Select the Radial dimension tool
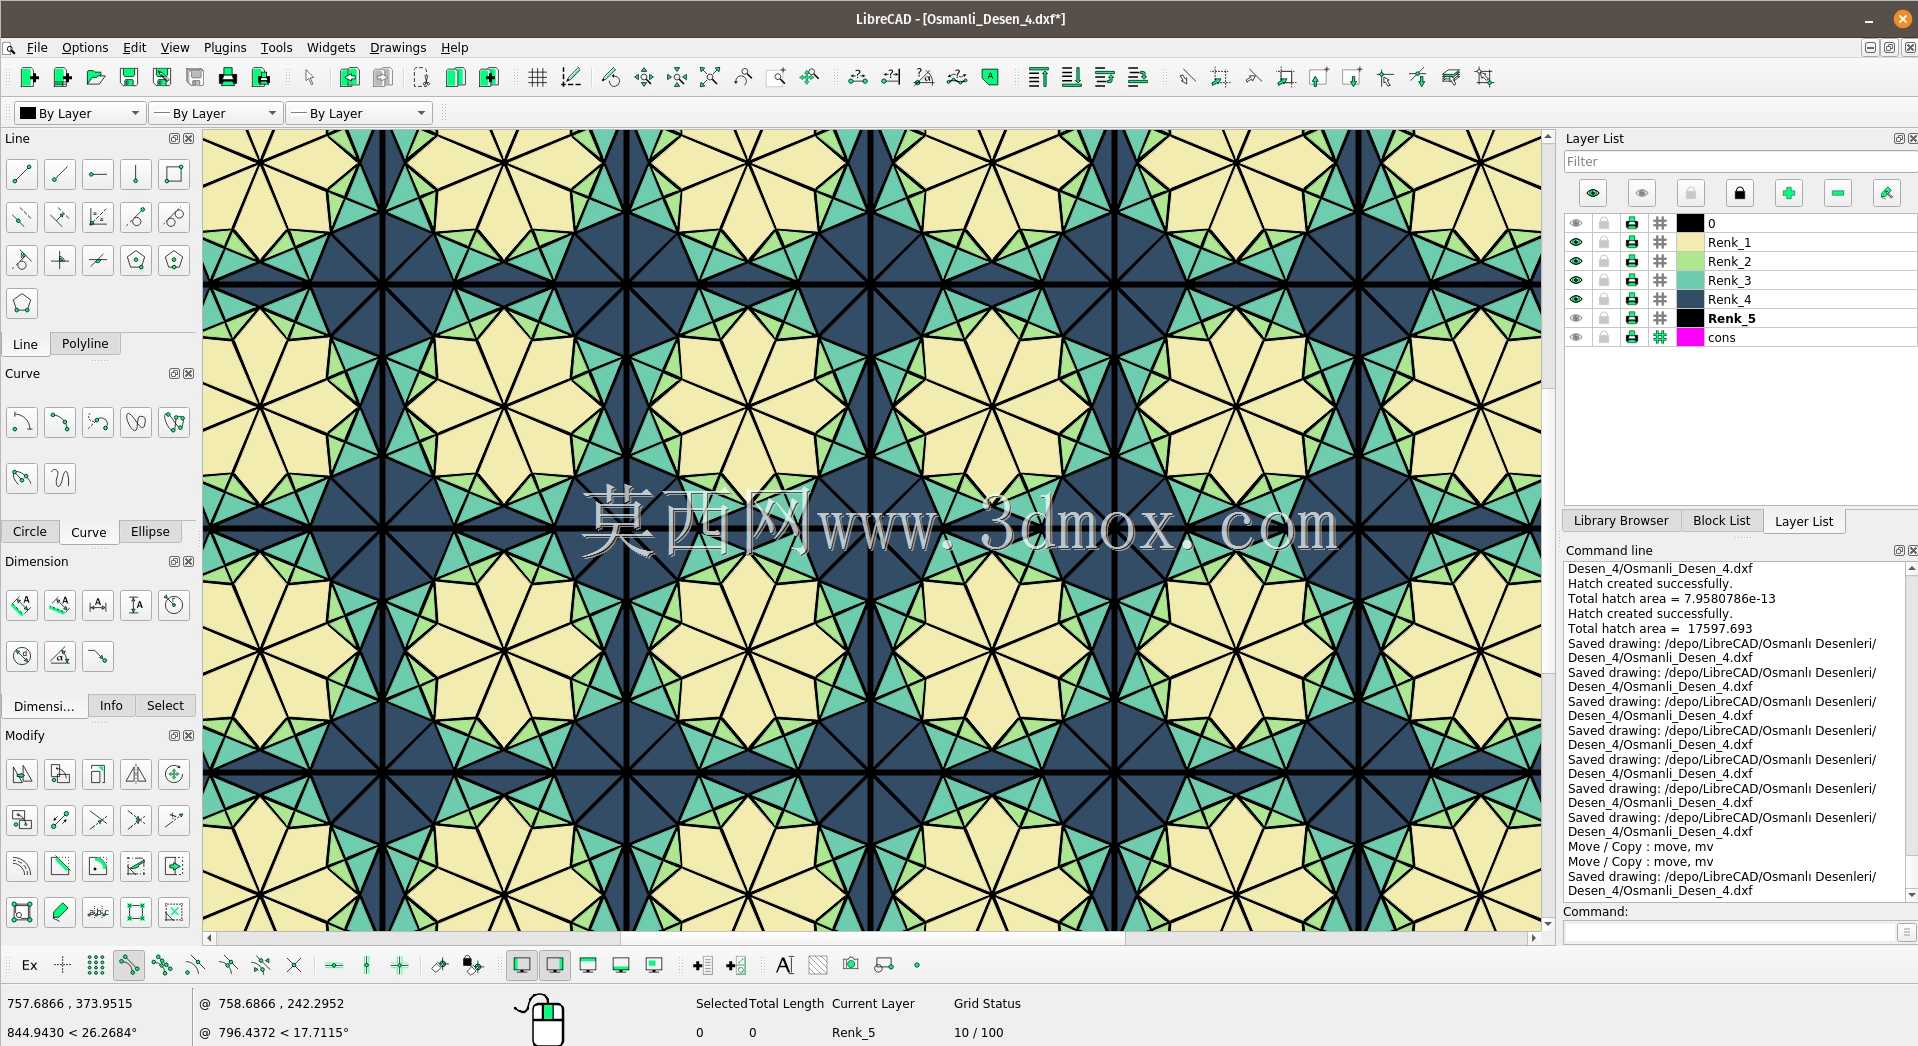The width and height of the screenshot is (1918, 1046). 174,604
